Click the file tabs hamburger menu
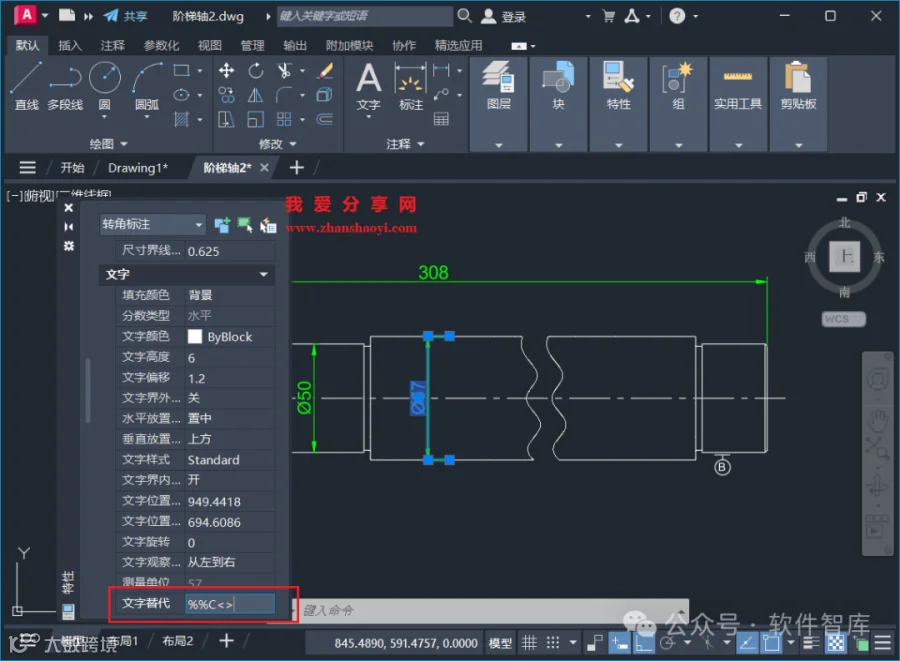Viewport: 900px width, 661px height. pyautogui.click(x=27, y=168)
